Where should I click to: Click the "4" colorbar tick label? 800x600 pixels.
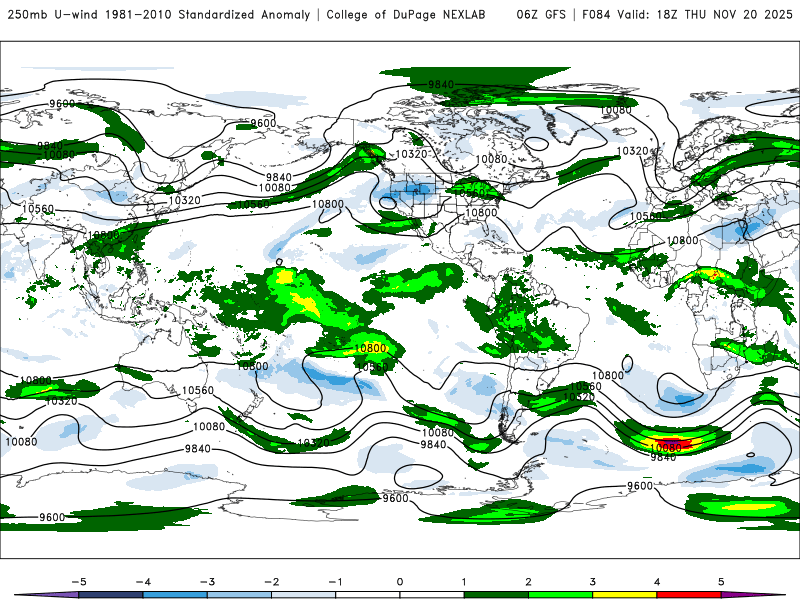point(657,582)
